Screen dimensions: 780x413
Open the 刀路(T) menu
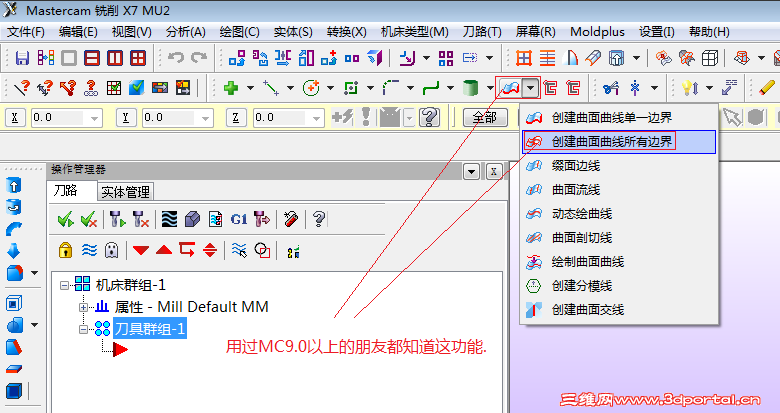pyautogui.click(x=482, y=32)
